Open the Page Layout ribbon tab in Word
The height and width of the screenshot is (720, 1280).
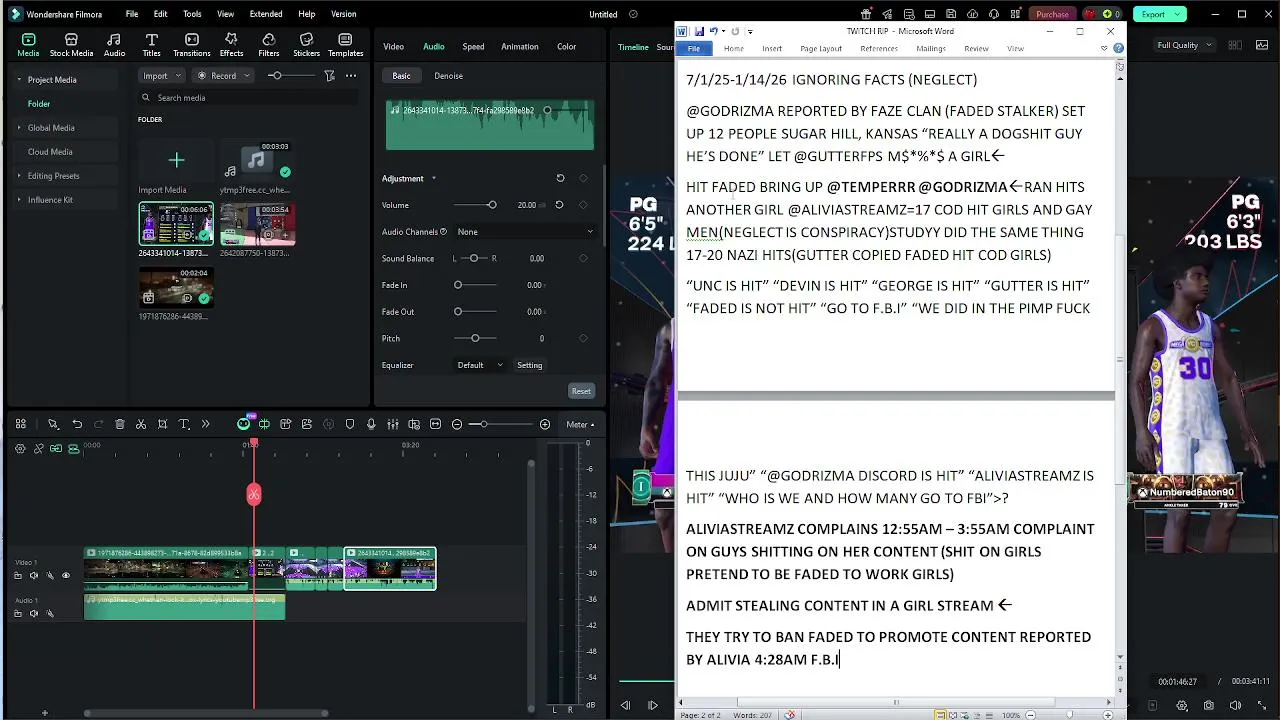click(821, 48)
